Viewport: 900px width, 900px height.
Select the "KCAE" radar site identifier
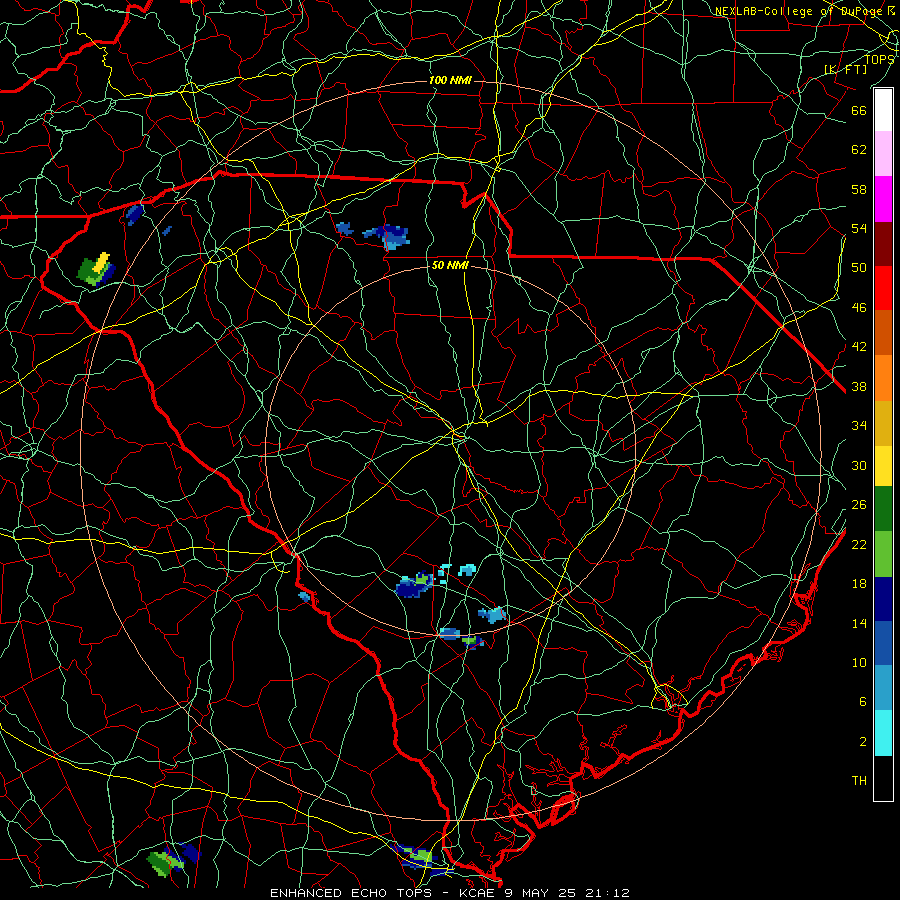(x=479, y=893)
